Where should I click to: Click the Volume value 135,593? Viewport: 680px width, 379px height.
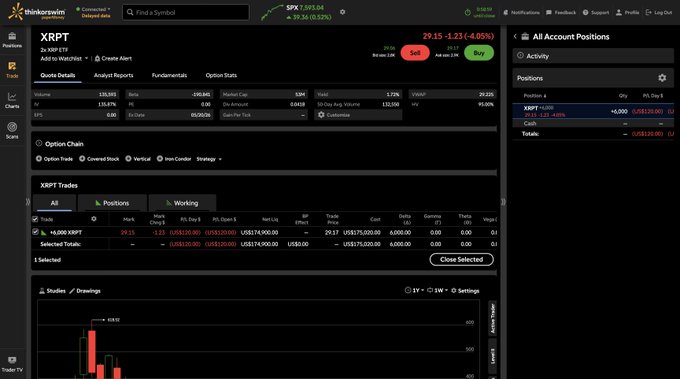[x=108, y=94]
